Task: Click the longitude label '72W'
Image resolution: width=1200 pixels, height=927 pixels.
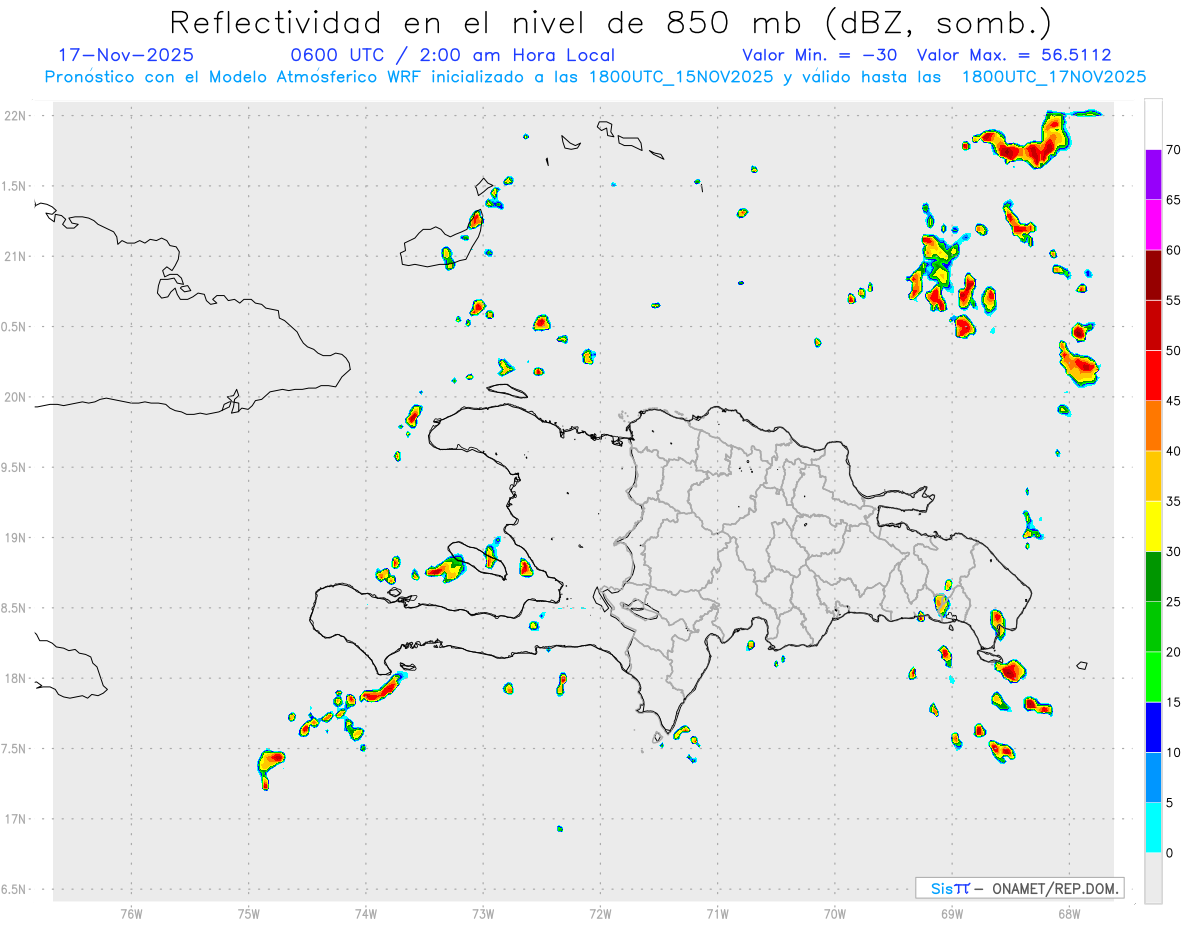Action: pos(600,913)
